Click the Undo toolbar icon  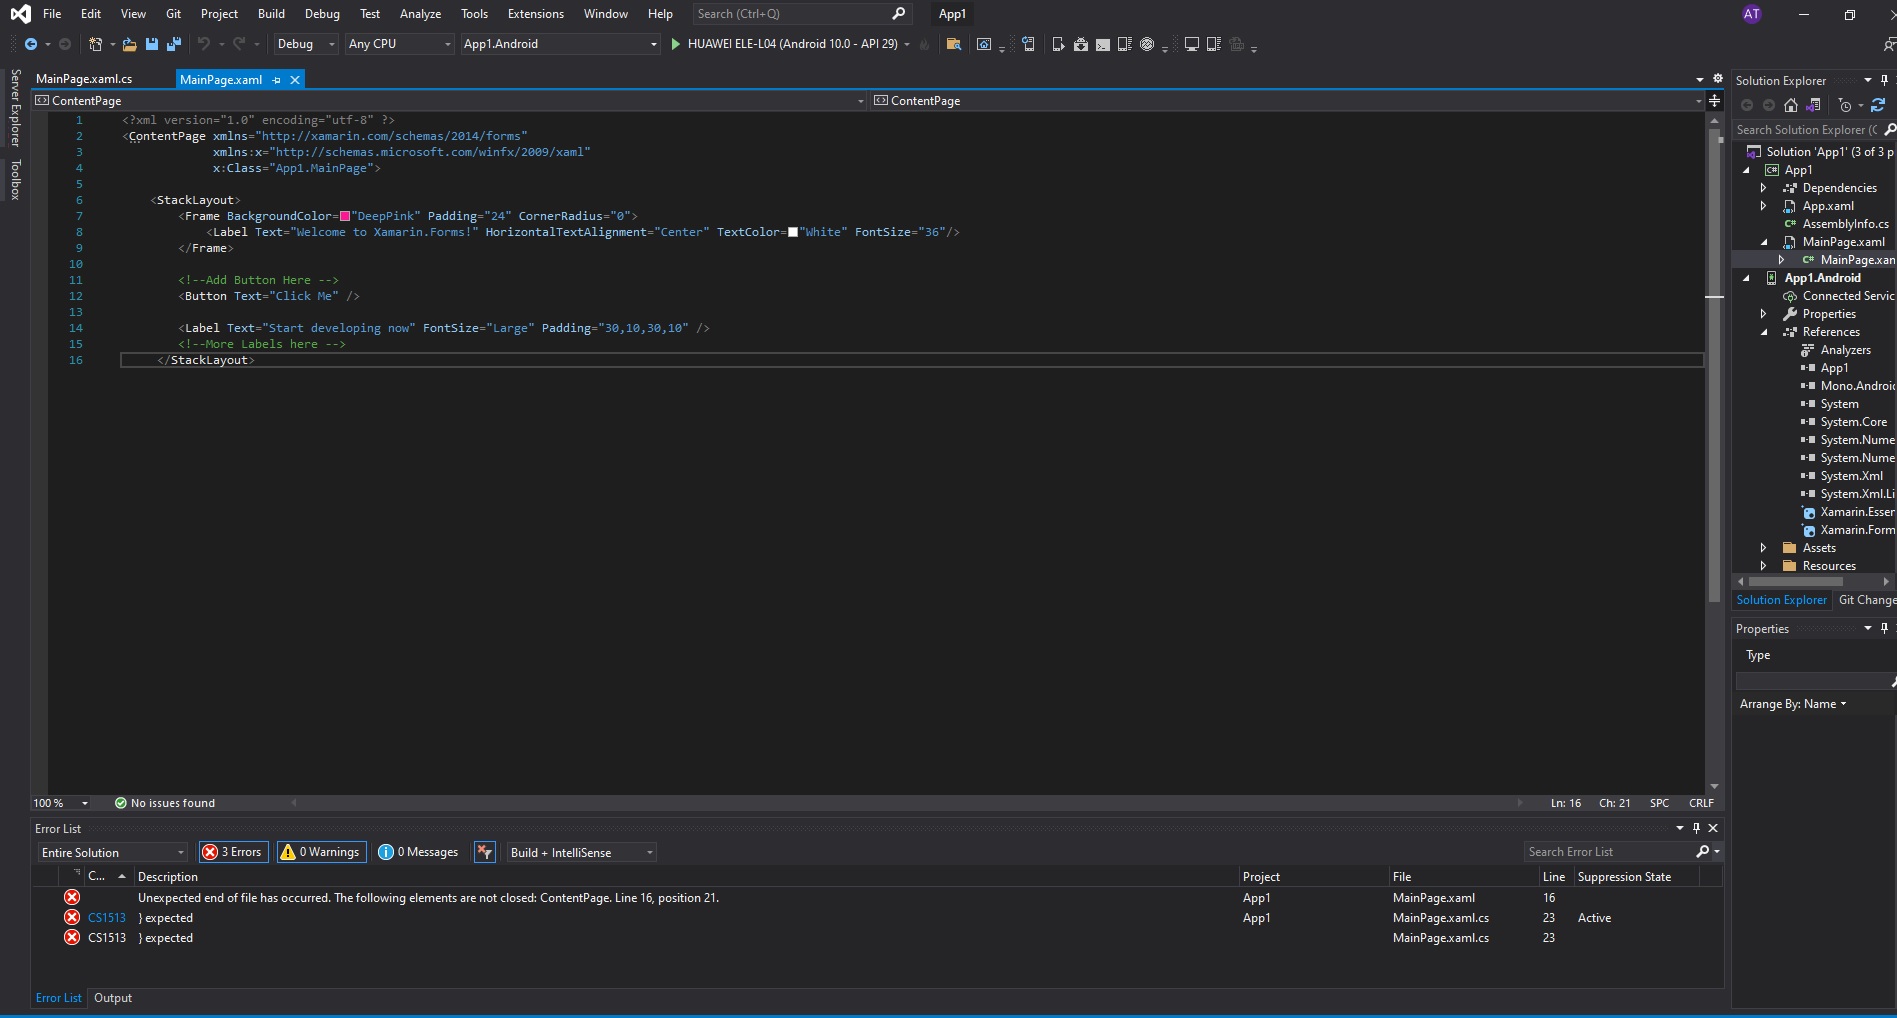(x=204, y=44)
